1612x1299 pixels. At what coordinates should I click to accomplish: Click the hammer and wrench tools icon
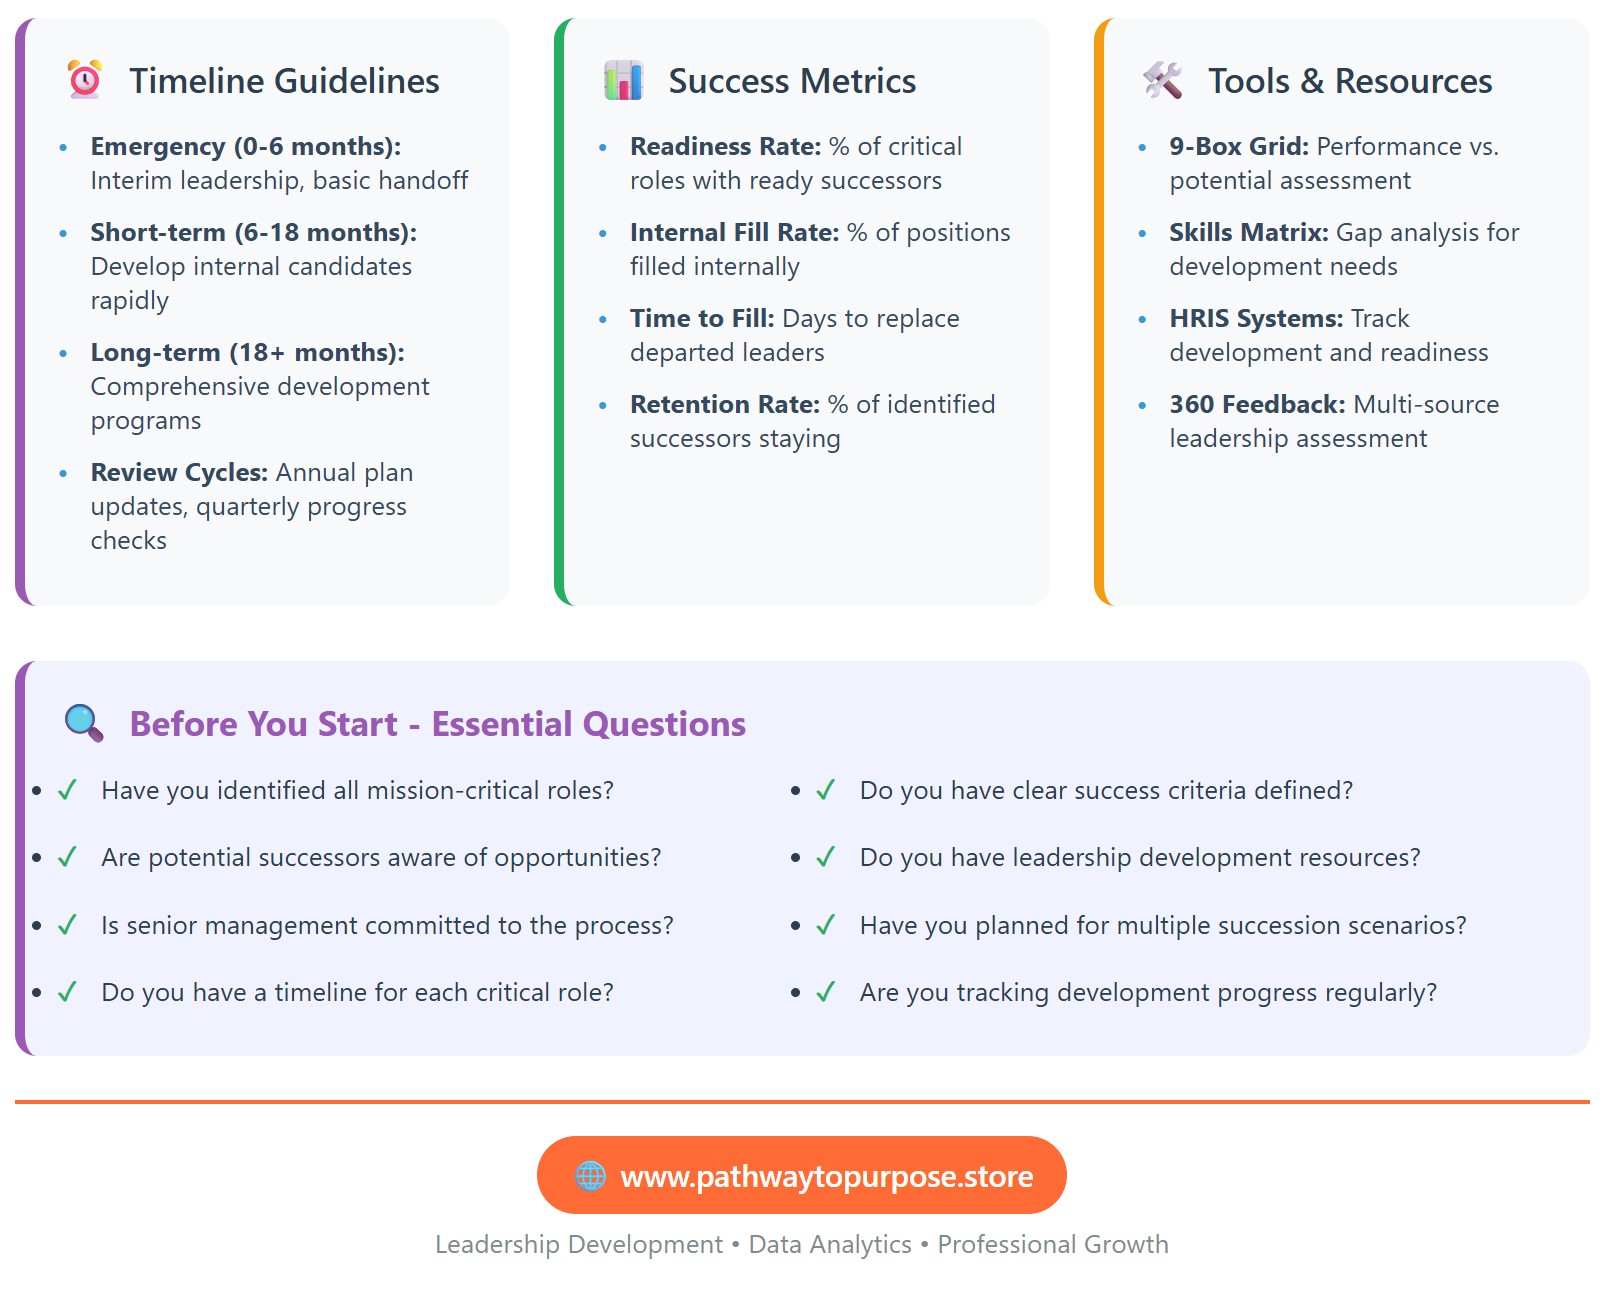click(1162, 80)
